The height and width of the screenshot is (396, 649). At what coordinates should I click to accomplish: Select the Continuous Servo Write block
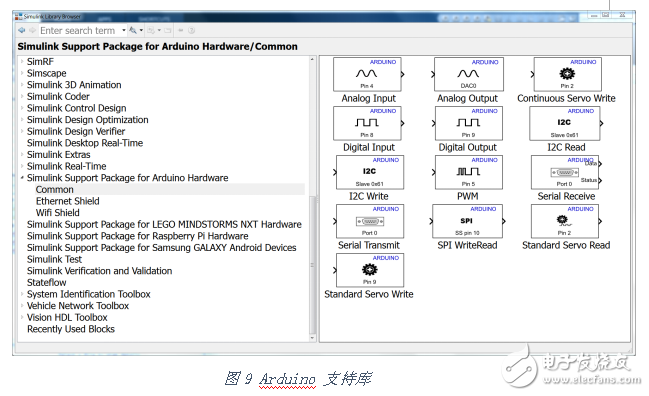567,74
